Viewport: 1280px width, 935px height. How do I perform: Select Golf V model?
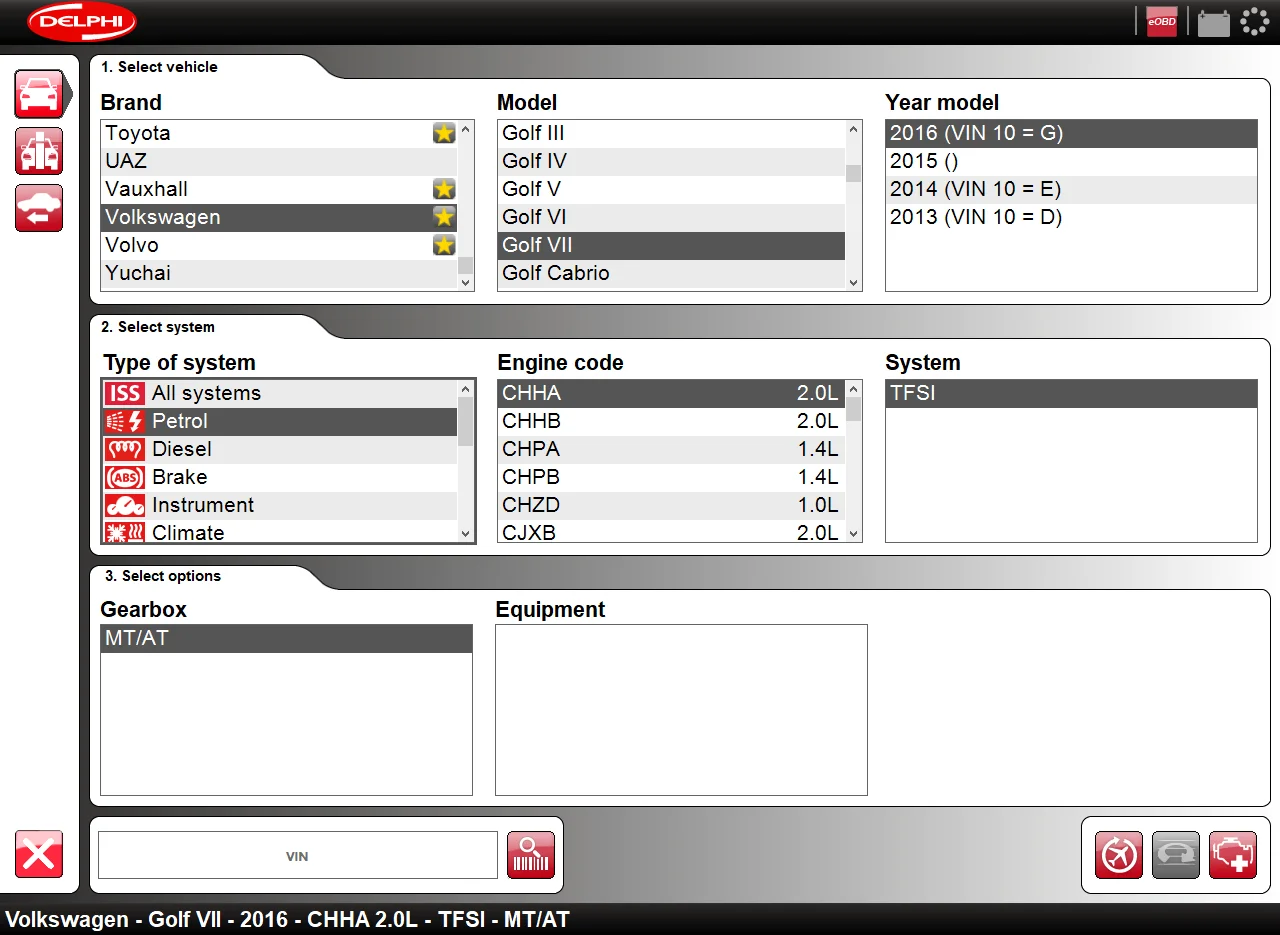(x=671, y=189)
